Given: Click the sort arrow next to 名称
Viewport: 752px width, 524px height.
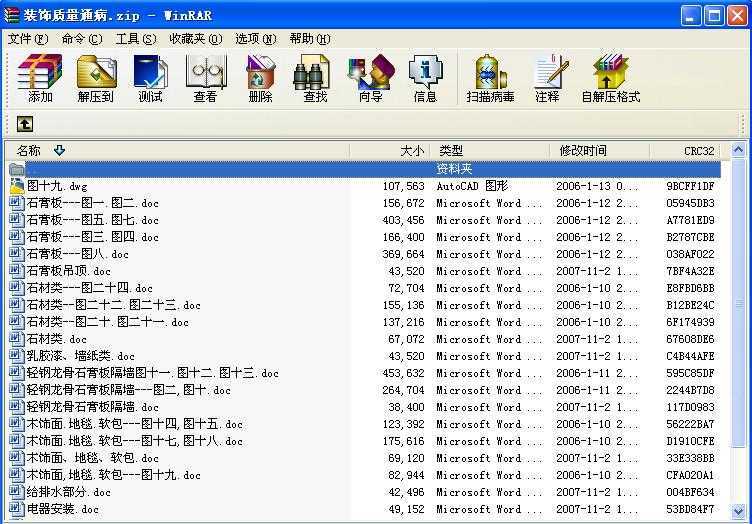Looking at the screenshot, I should tap(59, 151).
